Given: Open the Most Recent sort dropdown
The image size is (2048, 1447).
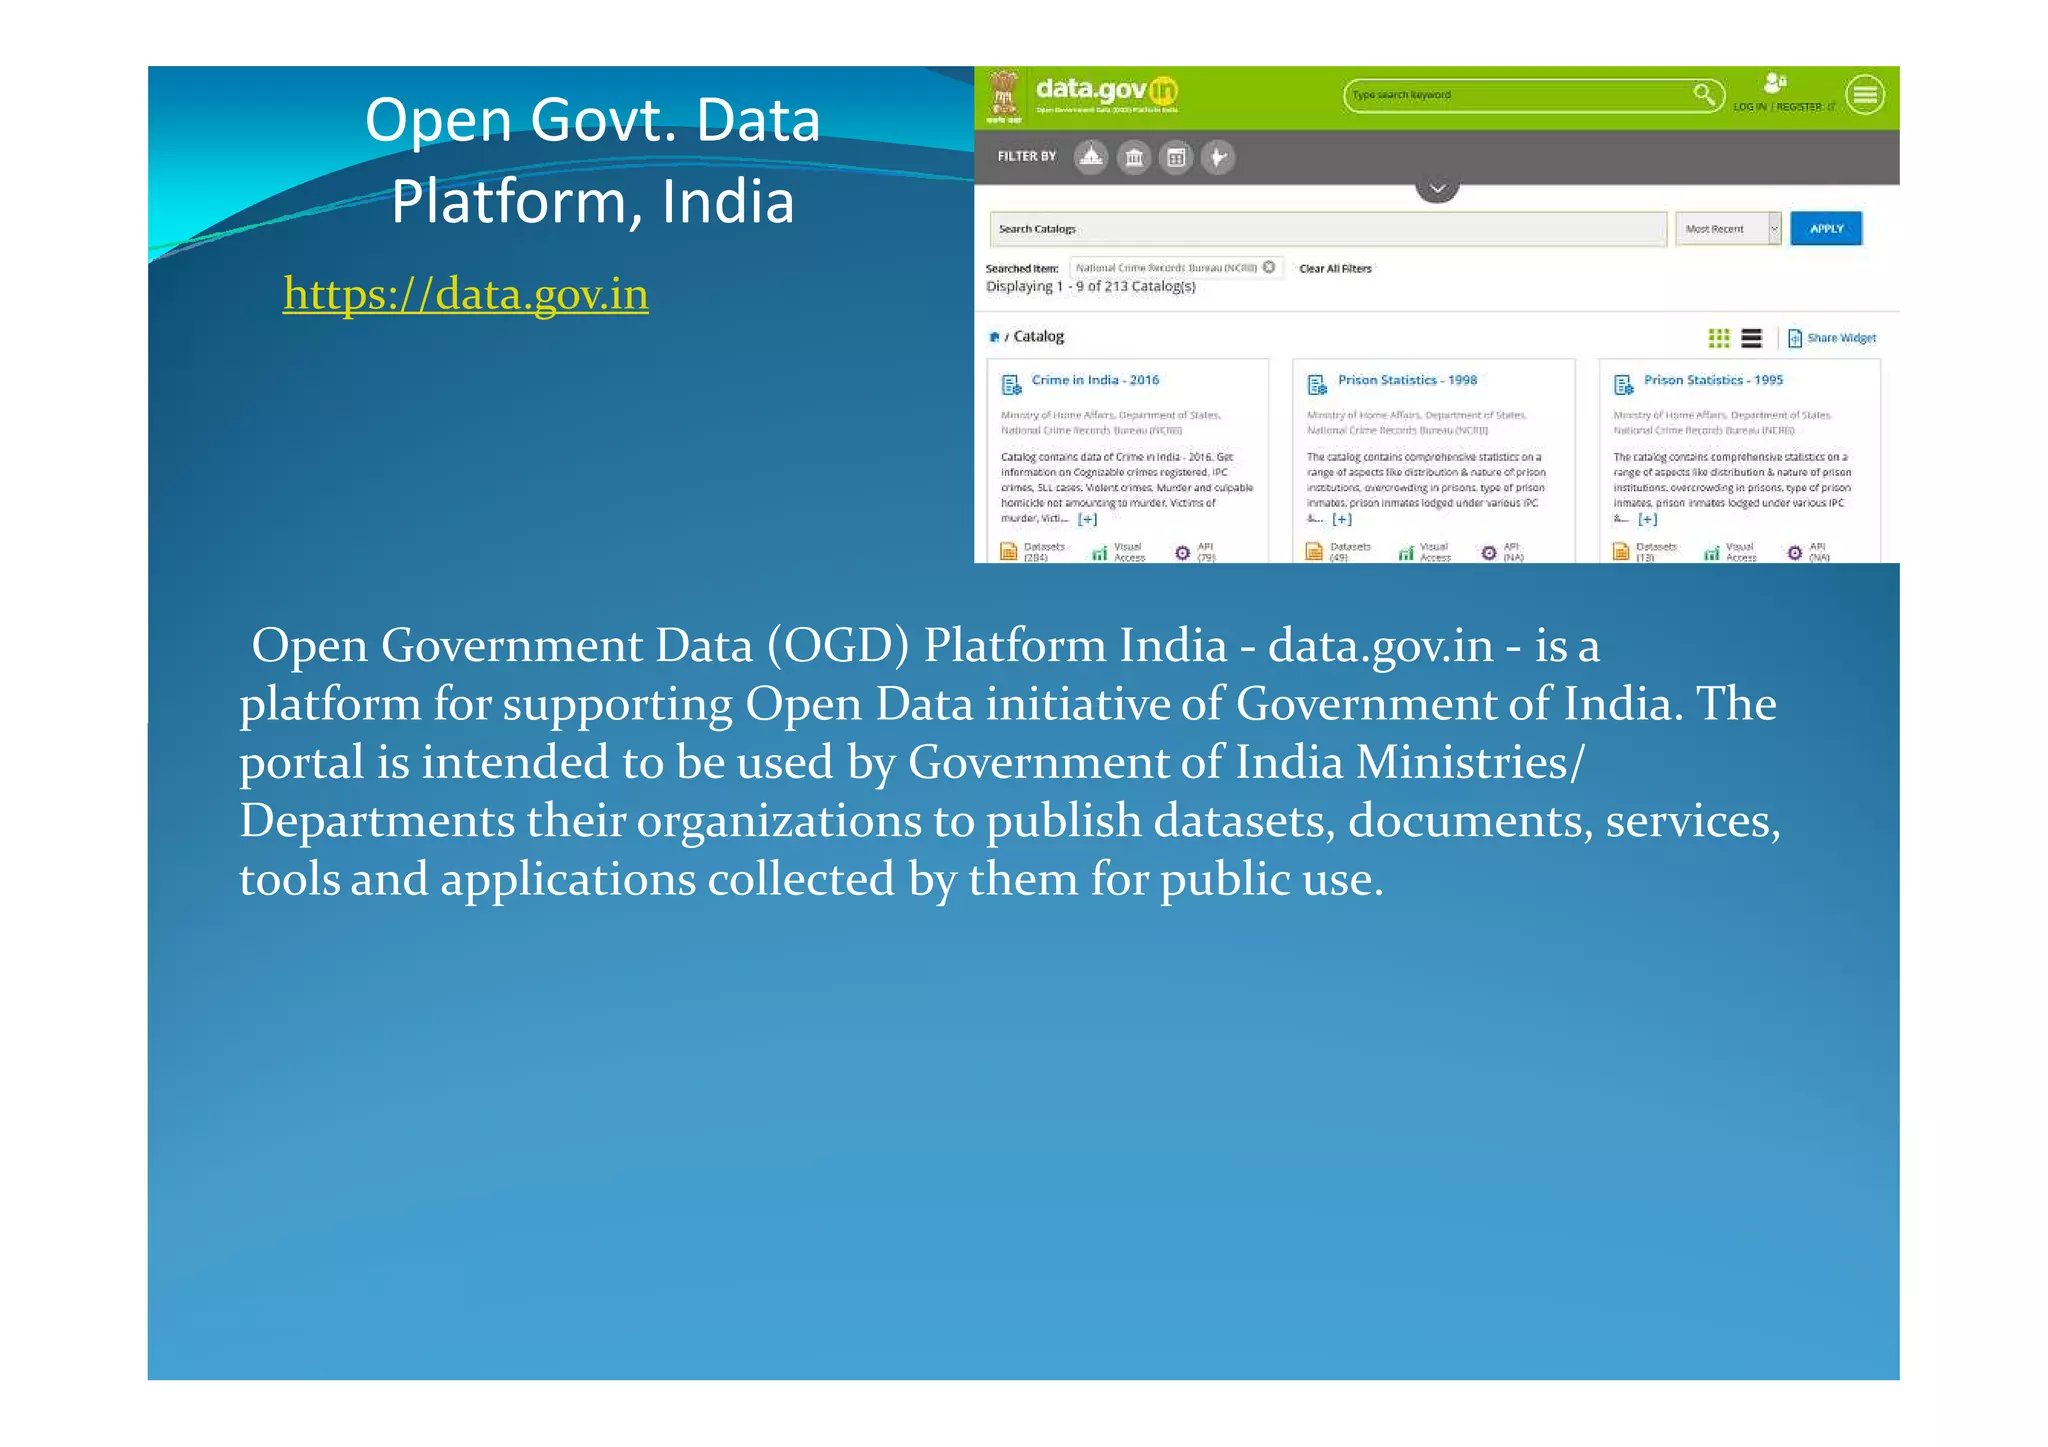Looking at the screenshot, I should (1728, 229).
